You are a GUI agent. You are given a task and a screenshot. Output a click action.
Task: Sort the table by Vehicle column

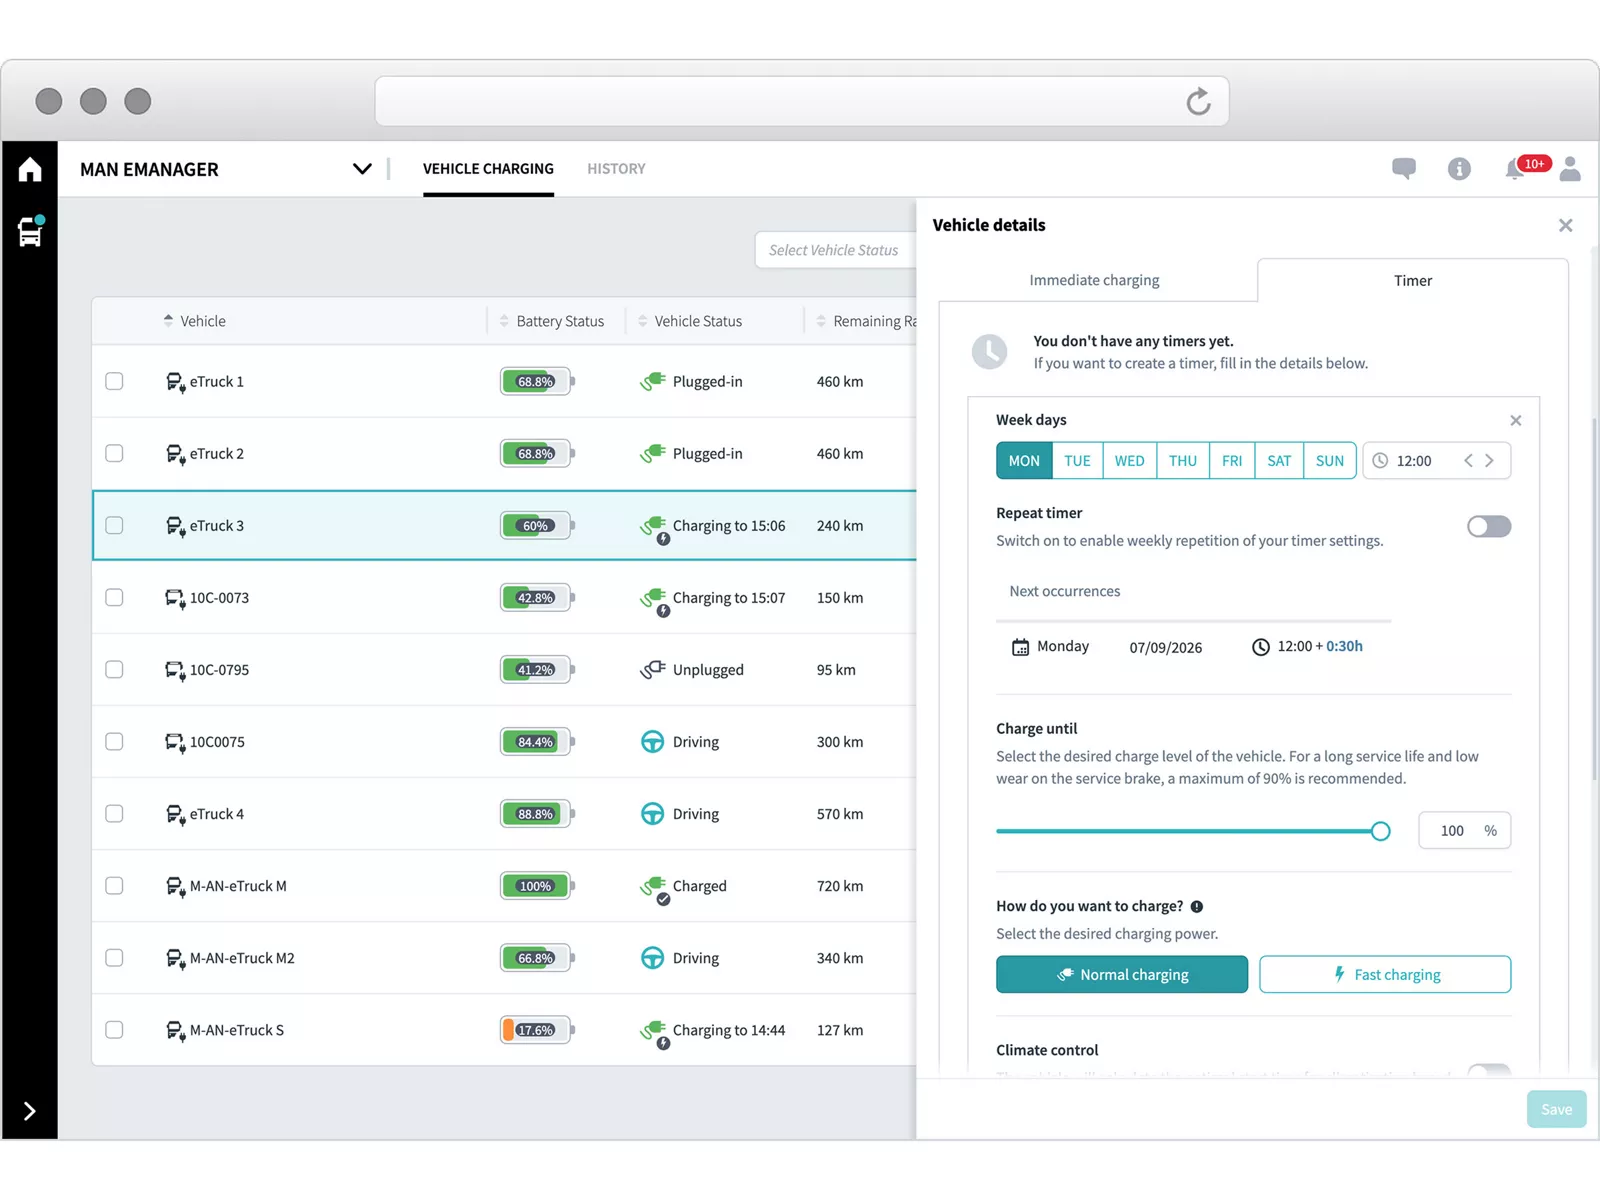195,321
